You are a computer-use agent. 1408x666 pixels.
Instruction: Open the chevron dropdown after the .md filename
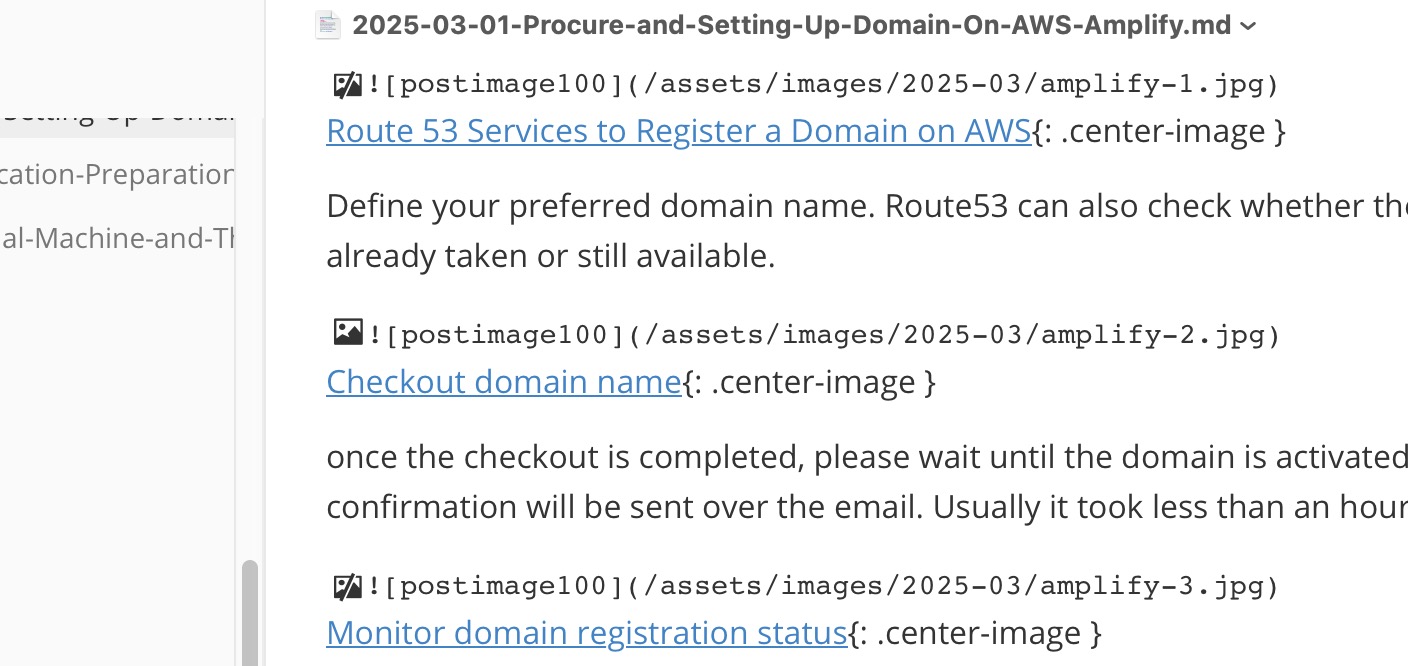point(1247,27)
